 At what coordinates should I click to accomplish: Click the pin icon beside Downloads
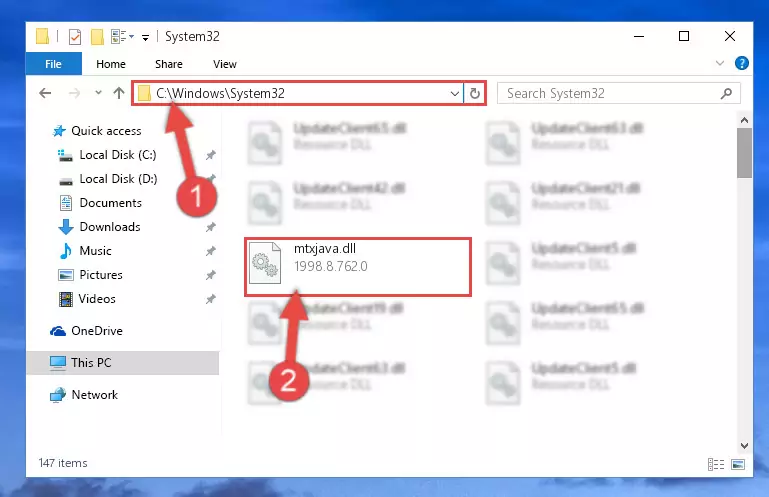[210, 227]
